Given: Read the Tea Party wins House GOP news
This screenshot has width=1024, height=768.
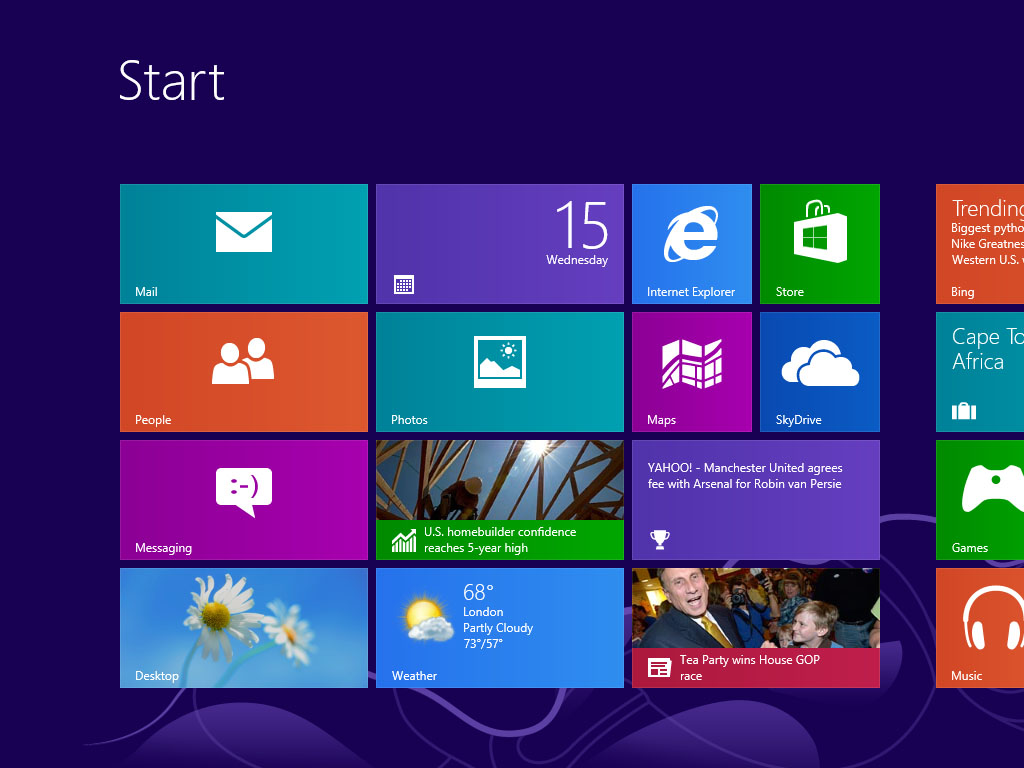Looking at the screenshot, I should tap(755, 667).
